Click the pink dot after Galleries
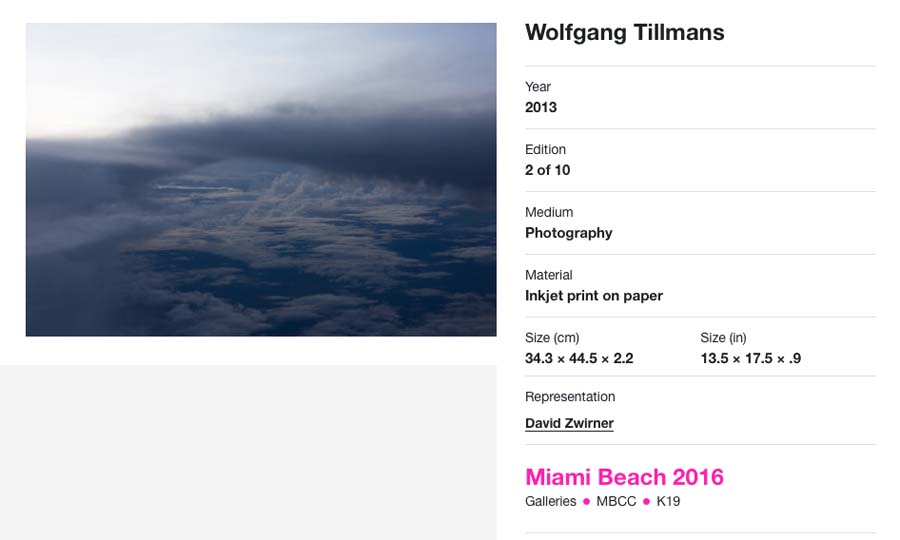 pos(586,502)
